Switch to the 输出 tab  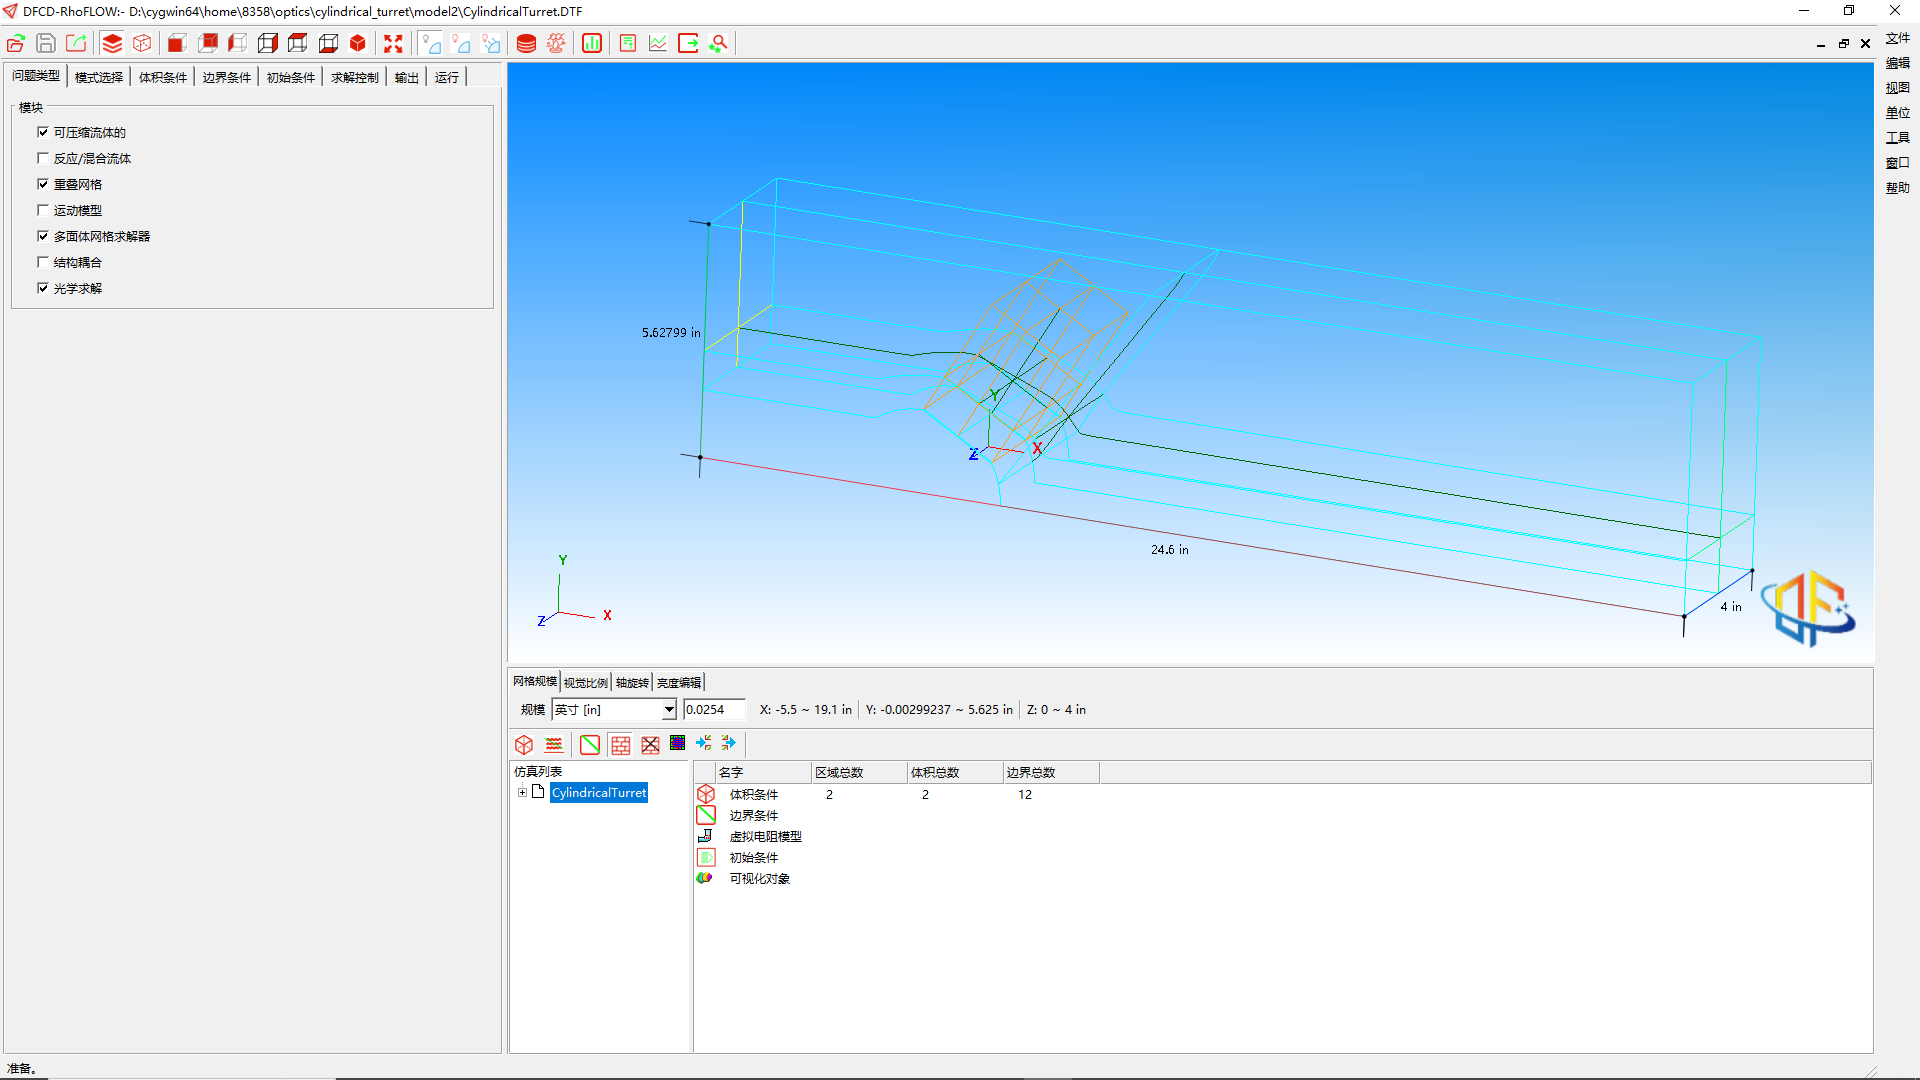(x=407, y=77)
